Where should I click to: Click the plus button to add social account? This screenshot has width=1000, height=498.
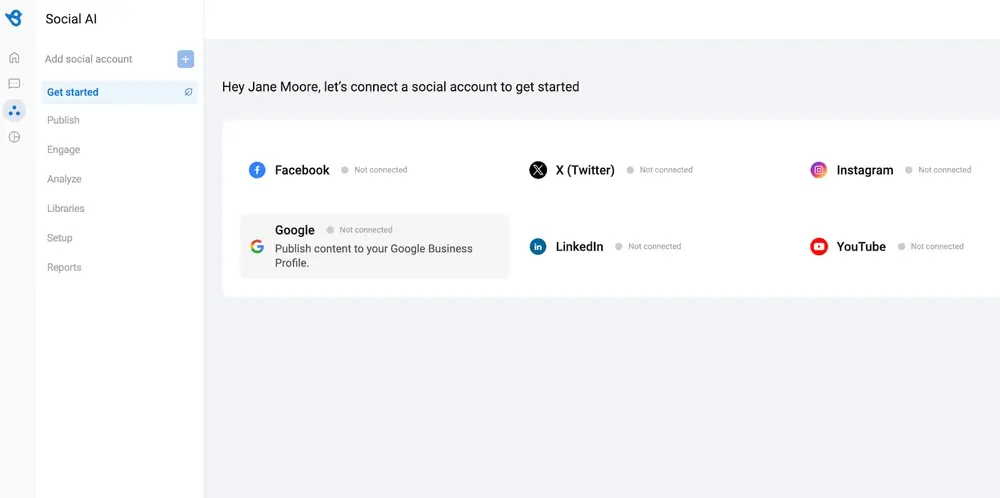click(186, 59)
